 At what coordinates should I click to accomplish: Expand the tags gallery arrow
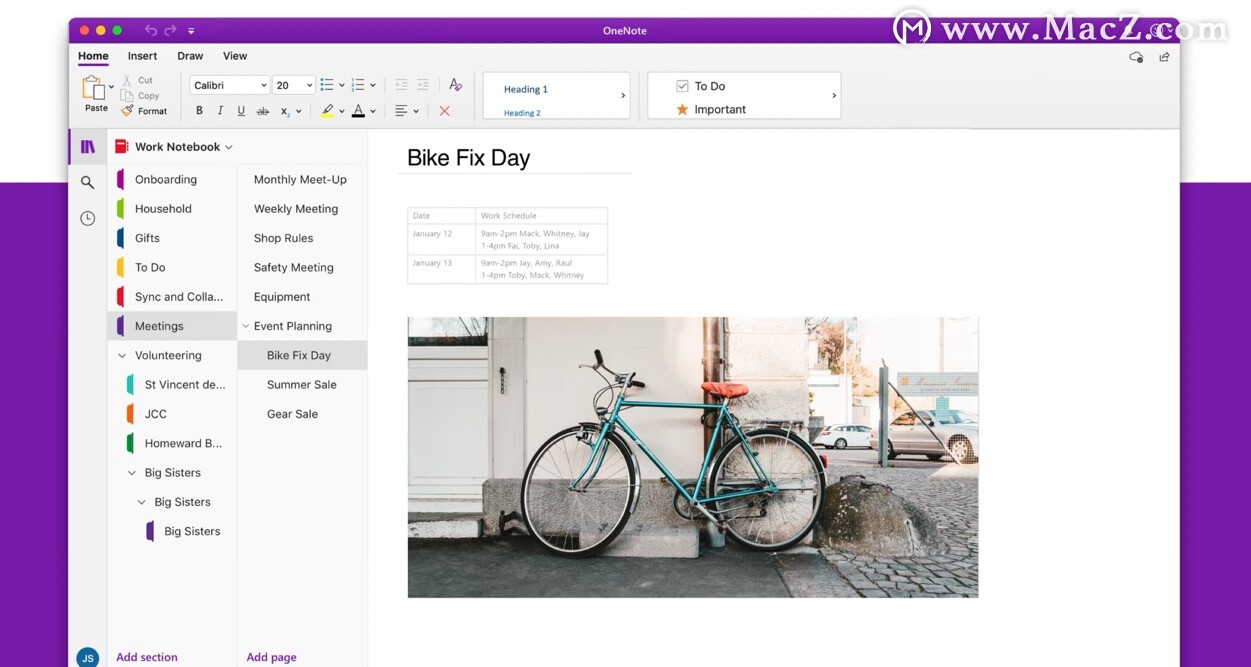coord(834,96)
